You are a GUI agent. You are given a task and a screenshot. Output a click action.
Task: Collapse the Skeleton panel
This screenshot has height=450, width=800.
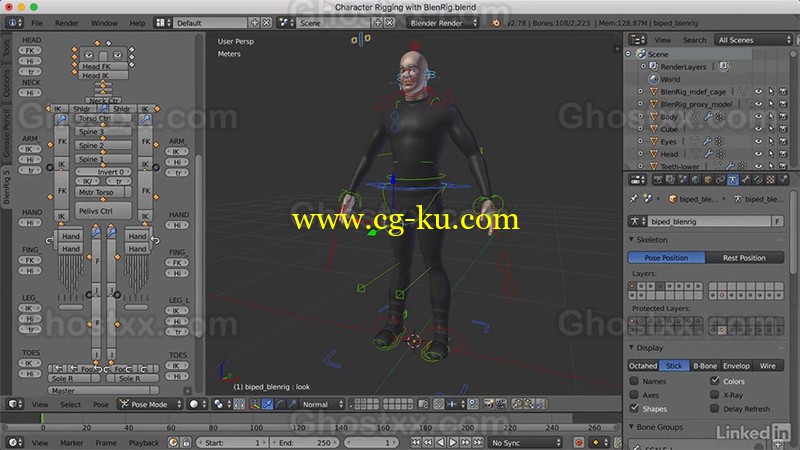click(632, 239)
